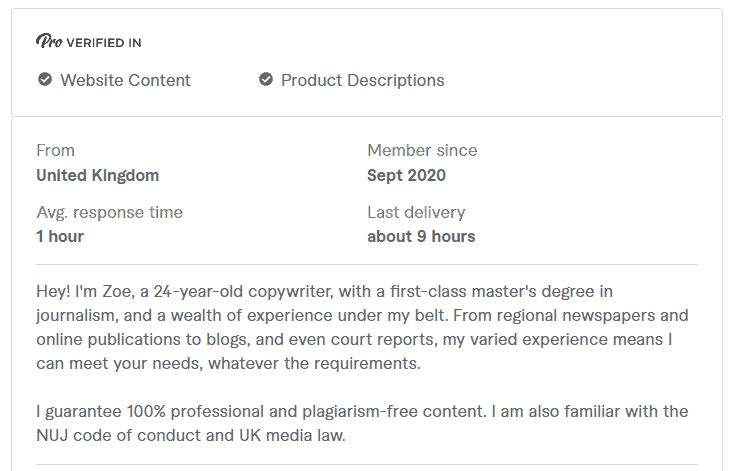The width and height of the screenshot is (743, 471).
Task: Click the United Kingdom country value
Action: (98, 176)
